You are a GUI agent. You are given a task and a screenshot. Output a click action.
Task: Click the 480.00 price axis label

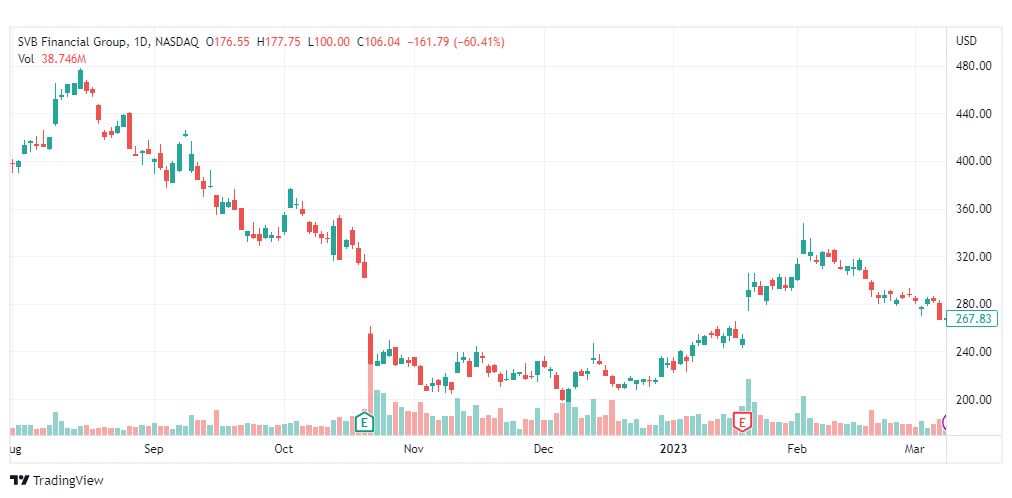point(974,66)
